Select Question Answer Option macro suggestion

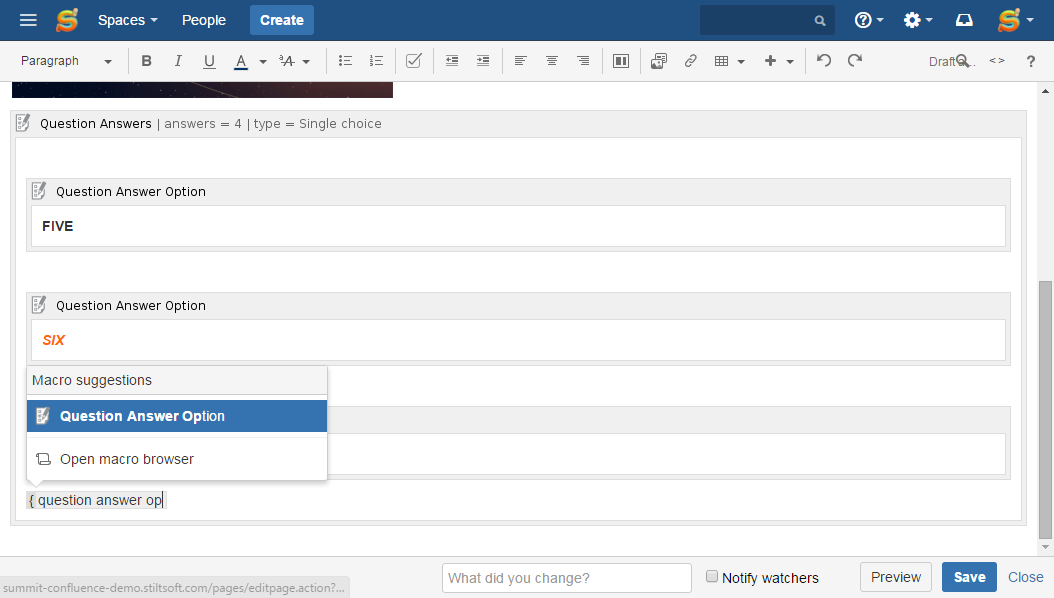click(177, 416)
